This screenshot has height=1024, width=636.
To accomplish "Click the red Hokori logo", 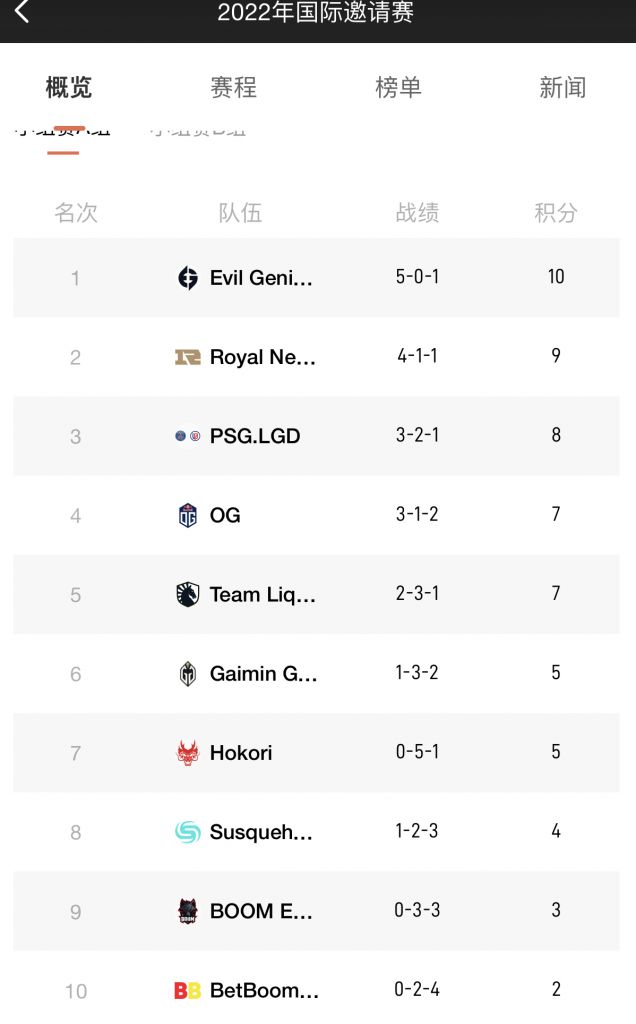I will click(x=188, y=753).
